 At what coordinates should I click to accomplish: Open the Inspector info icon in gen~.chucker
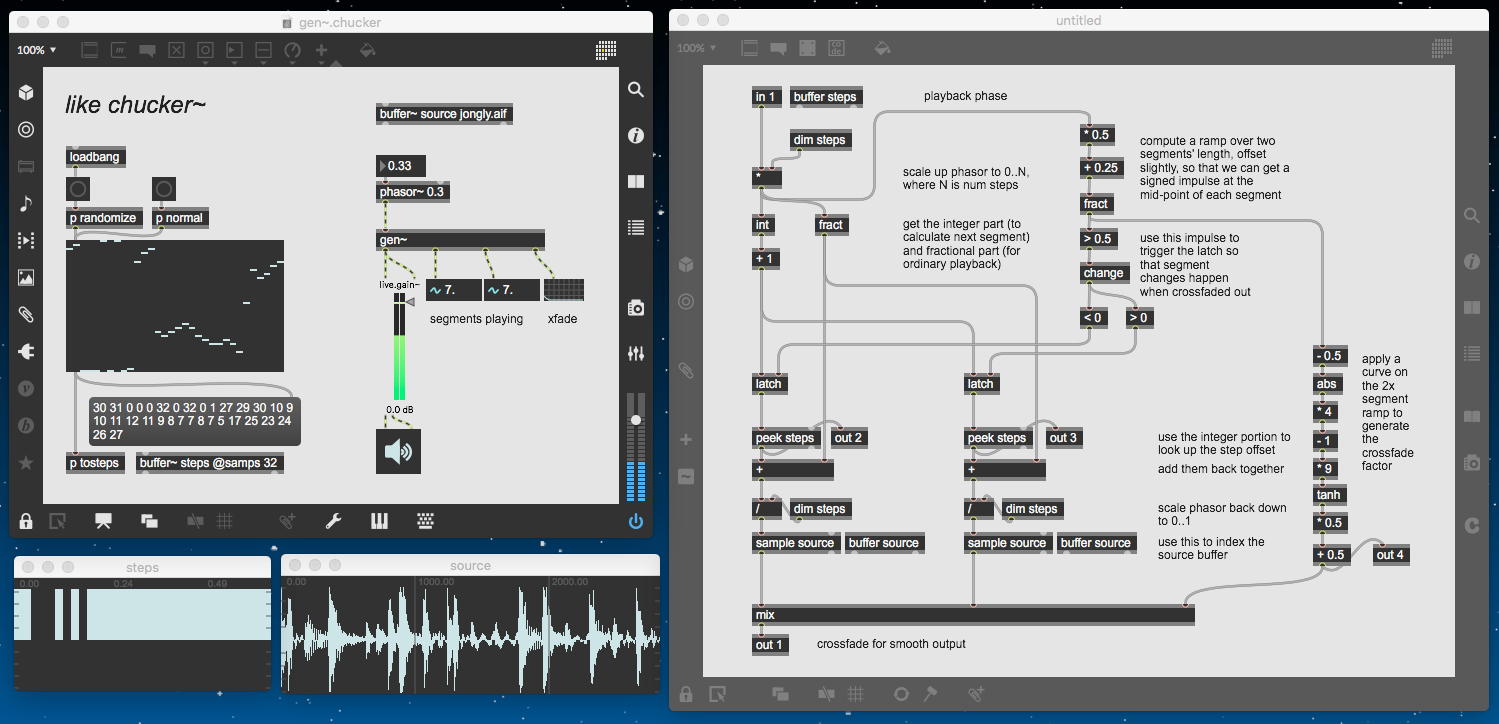(635, 136)
